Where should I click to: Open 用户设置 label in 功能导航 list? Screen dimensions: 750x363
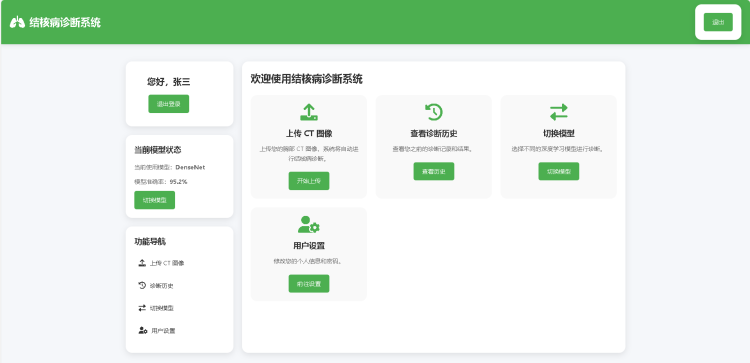click(x=163, y=330)
